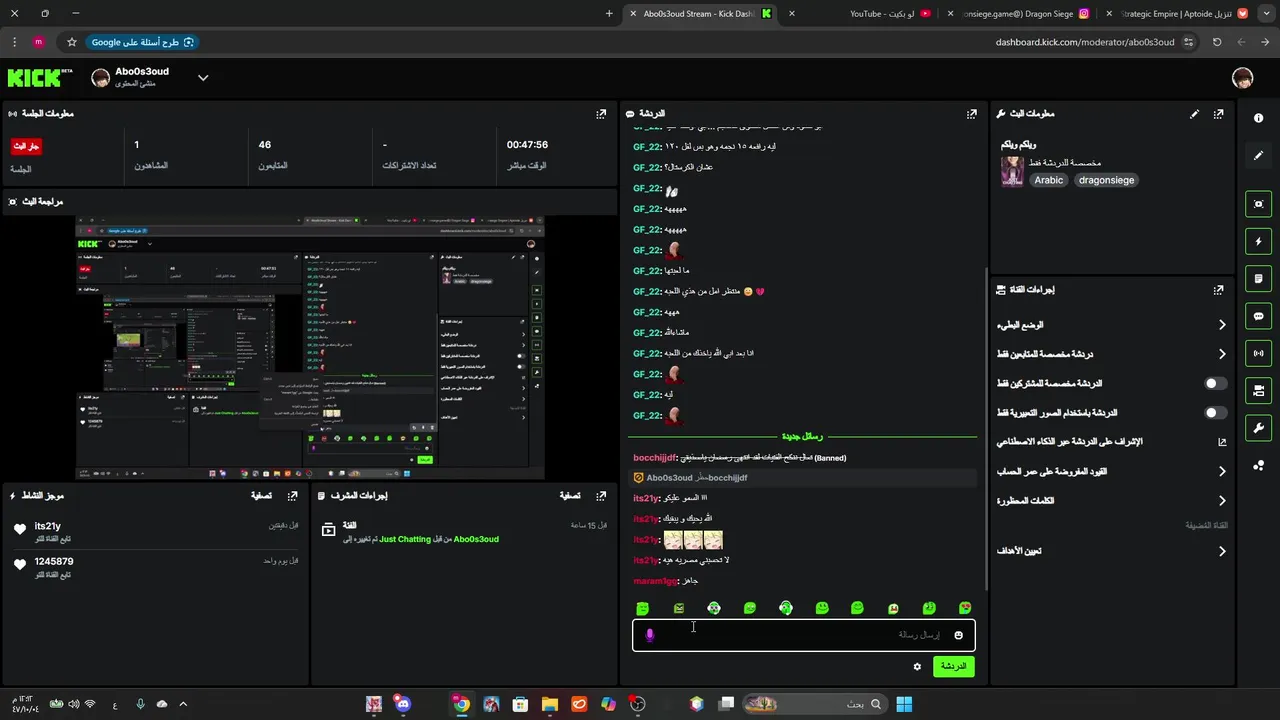Click the Arabic language tag

pos(1048,180)
